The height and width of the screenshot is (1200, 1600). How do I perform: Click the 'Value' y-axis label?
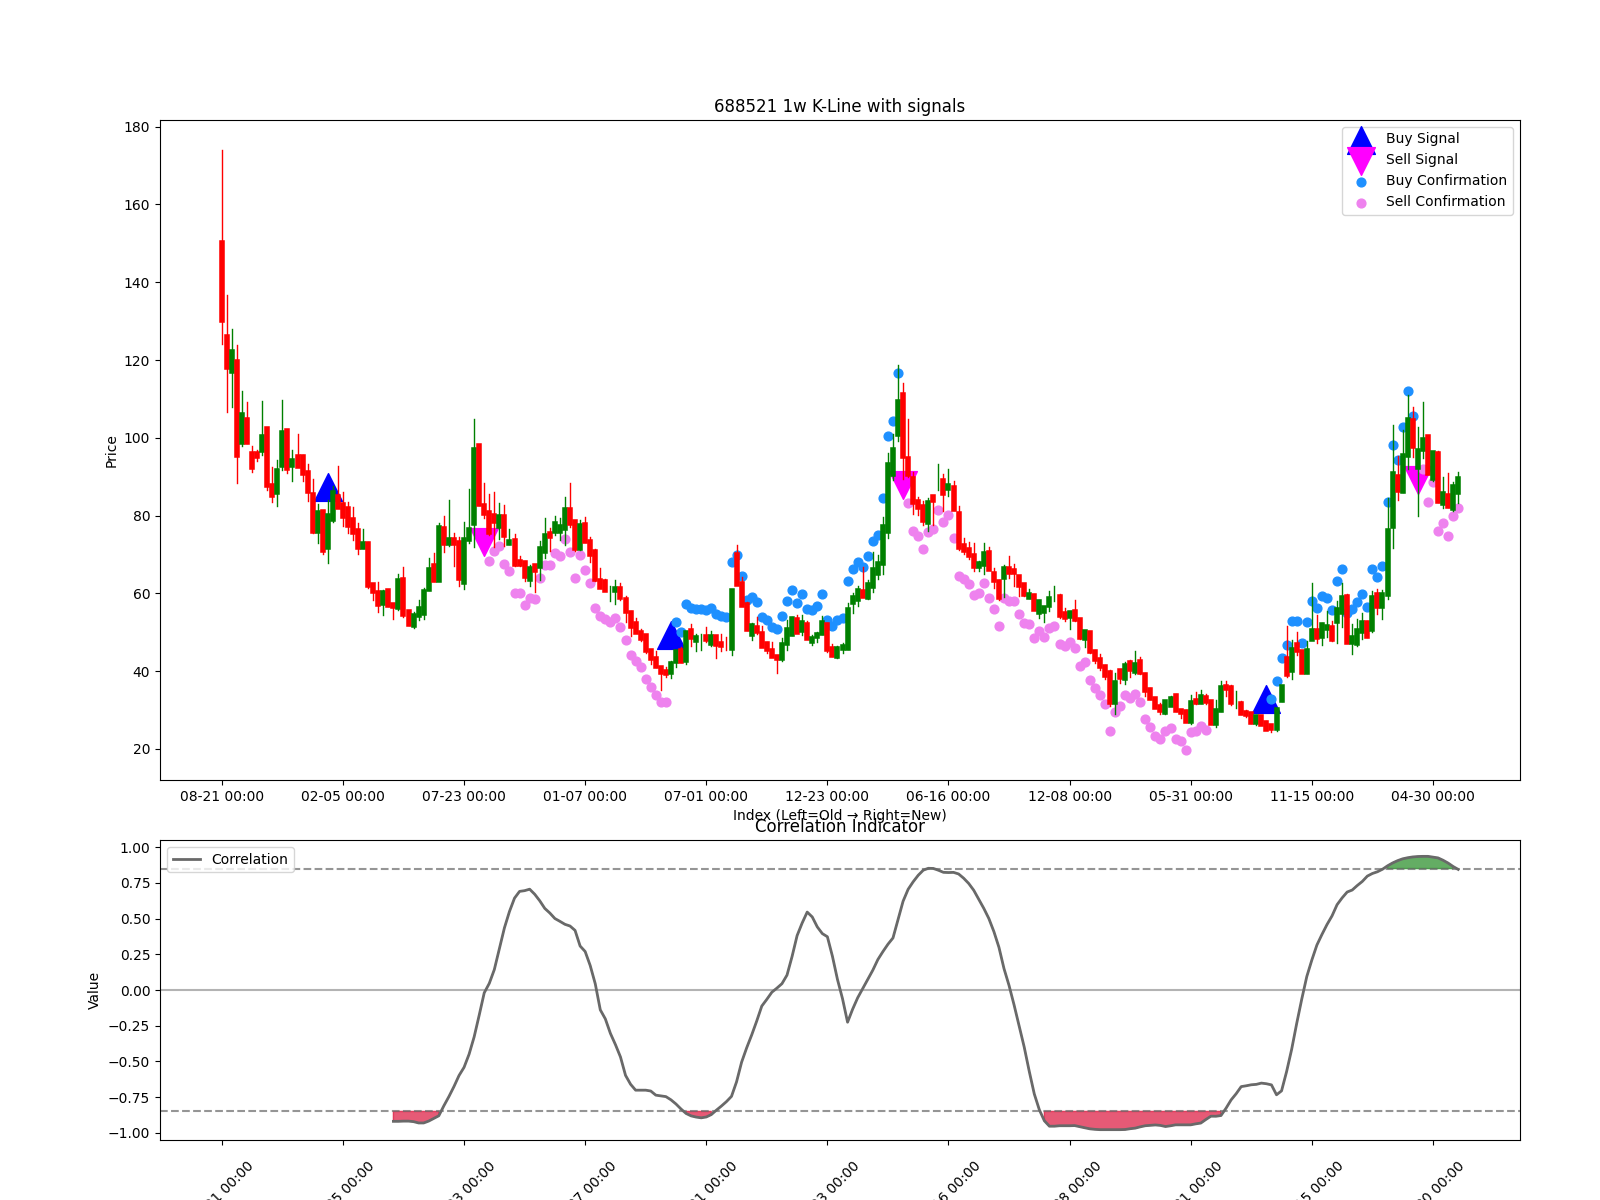coord(94,991)
